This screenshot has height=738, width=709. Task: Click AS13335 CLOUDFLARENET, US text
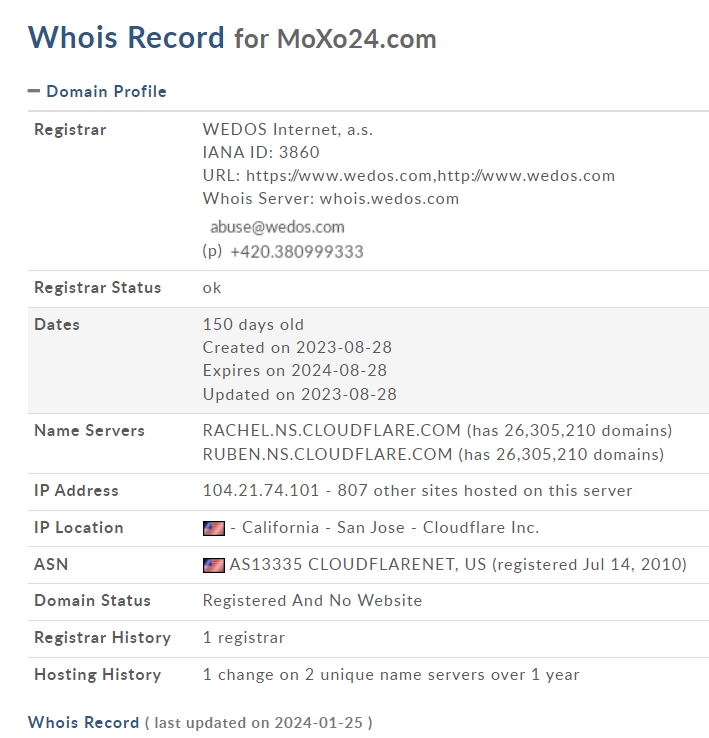pos(358,564)
